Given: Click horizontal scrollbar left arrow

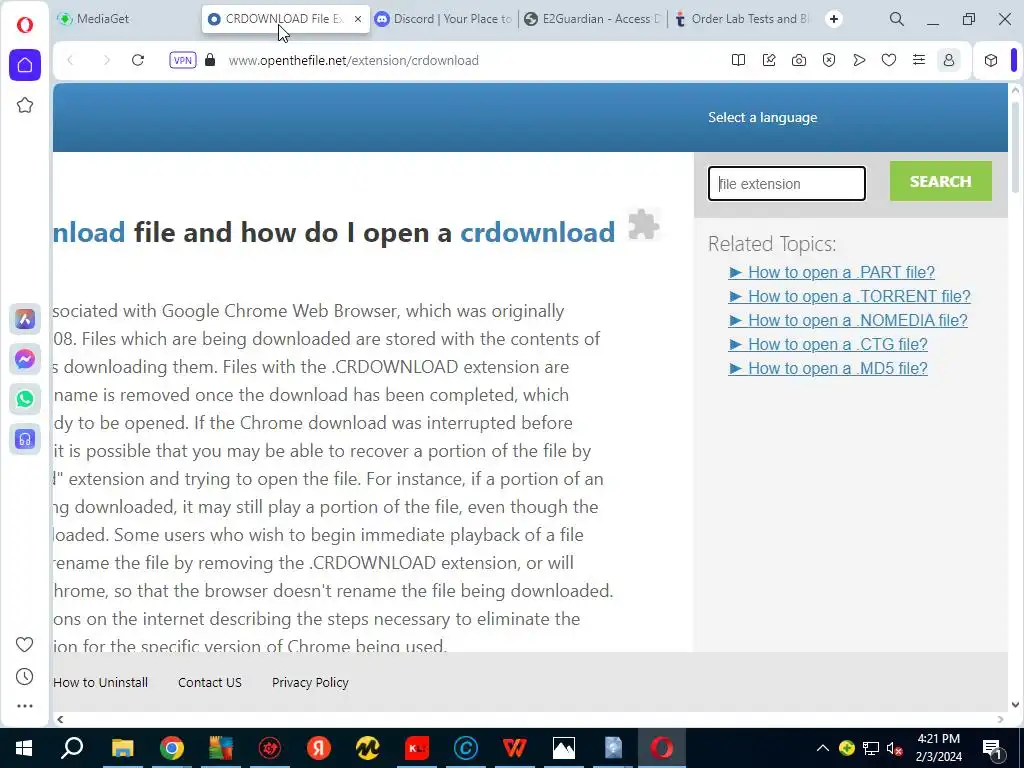Looking at the screenshot, I should click(60, 719).
